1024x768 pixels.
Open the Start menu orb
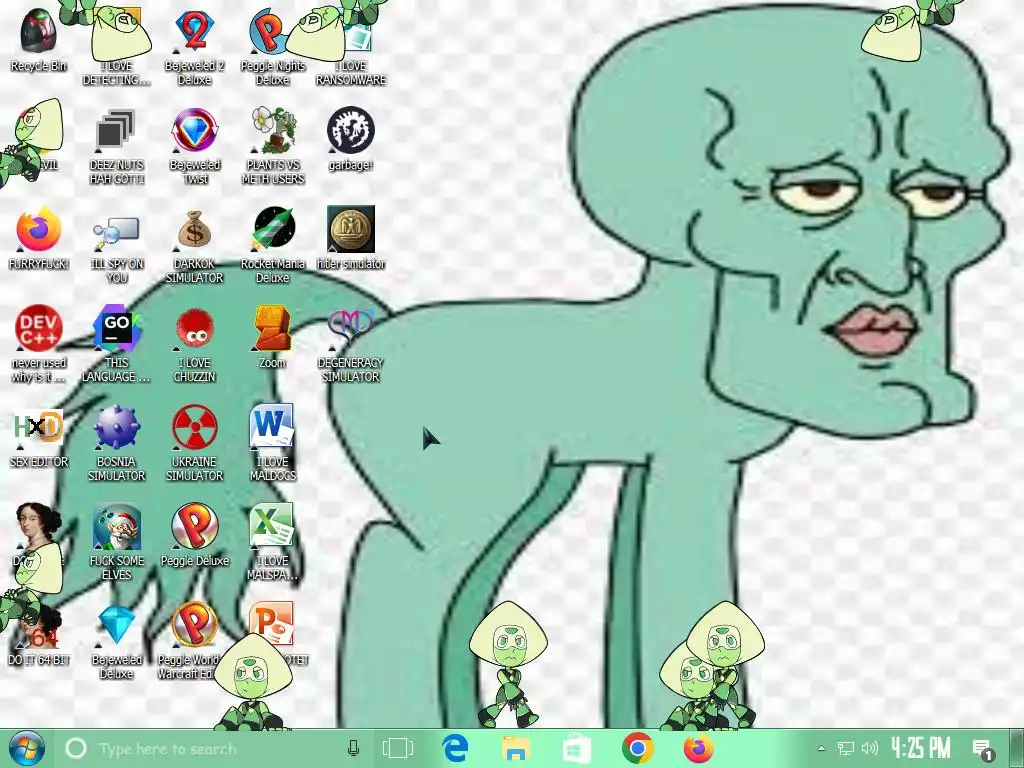tap(25, 748)
